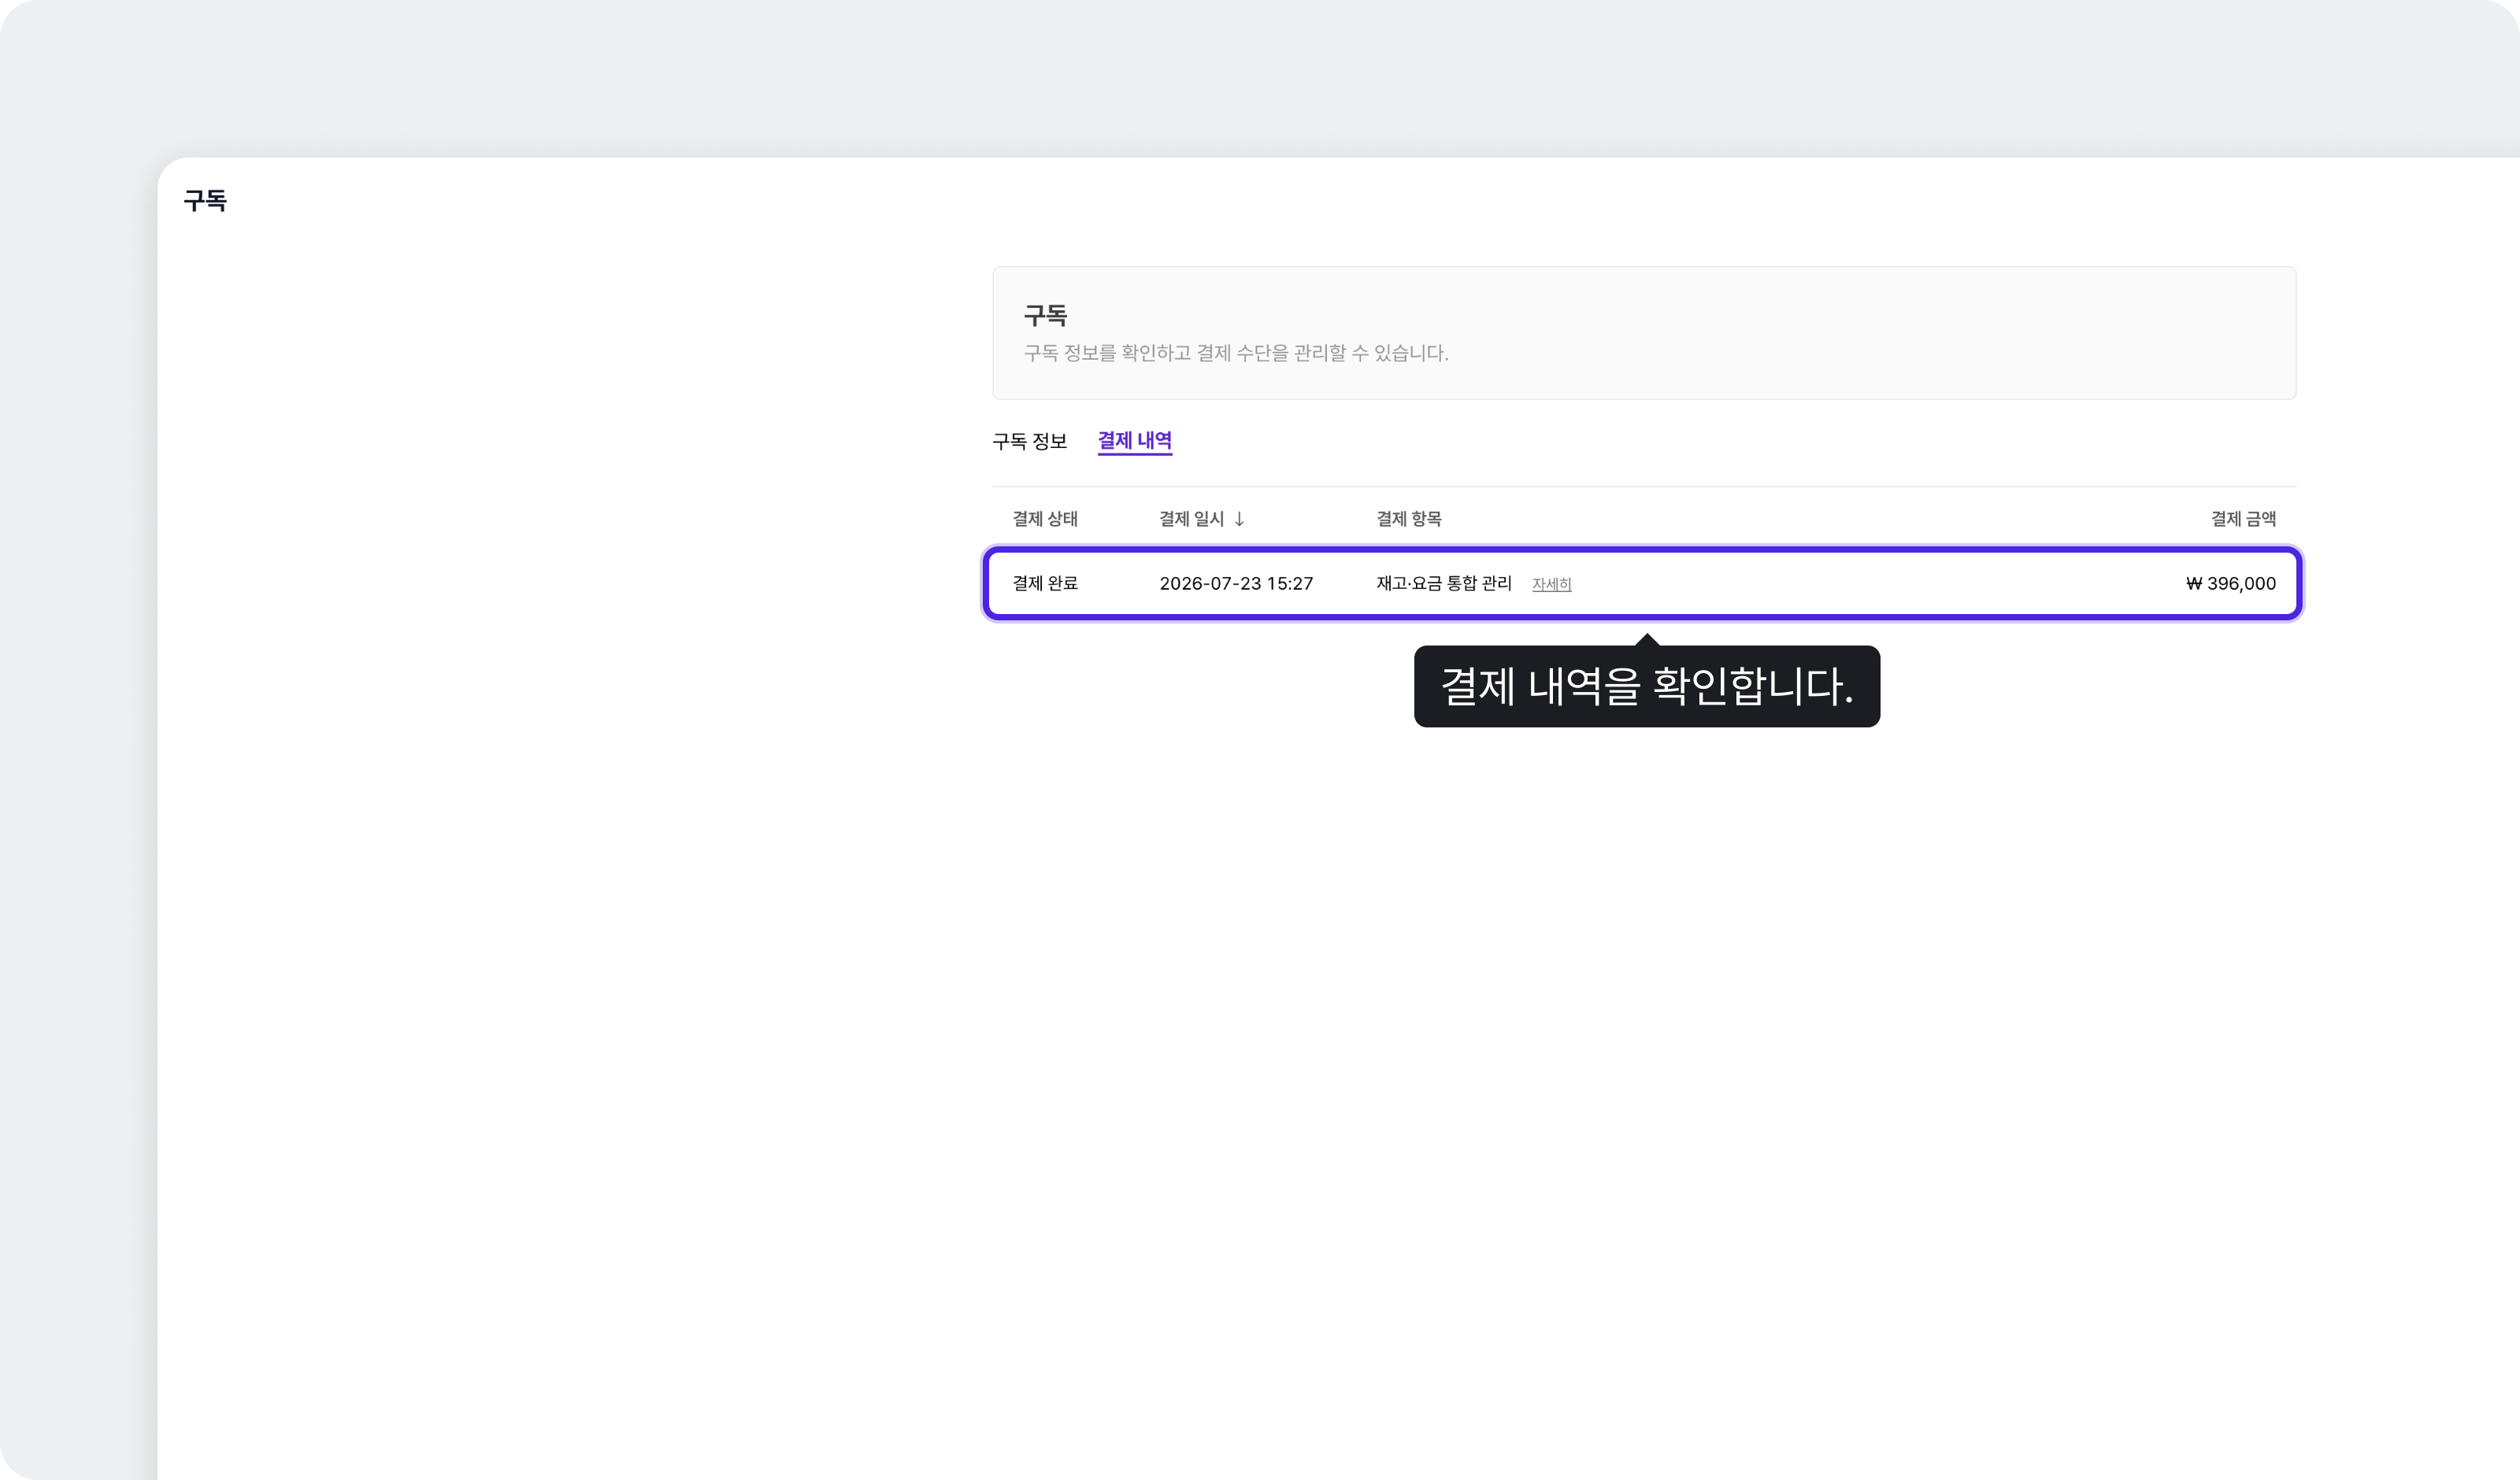Screen dimensions: 2520x1480
Task: Click the 구독 정보를 확인하고 description text
Action: pos(1235,353)
